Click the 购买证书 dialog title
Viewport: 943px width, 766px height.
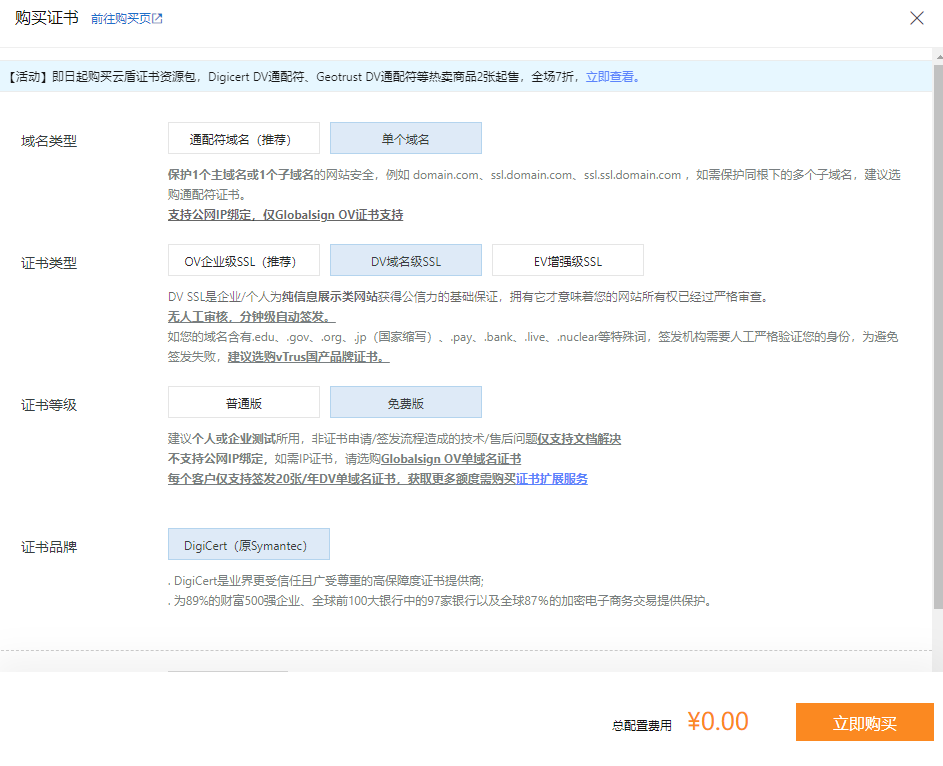47,18
